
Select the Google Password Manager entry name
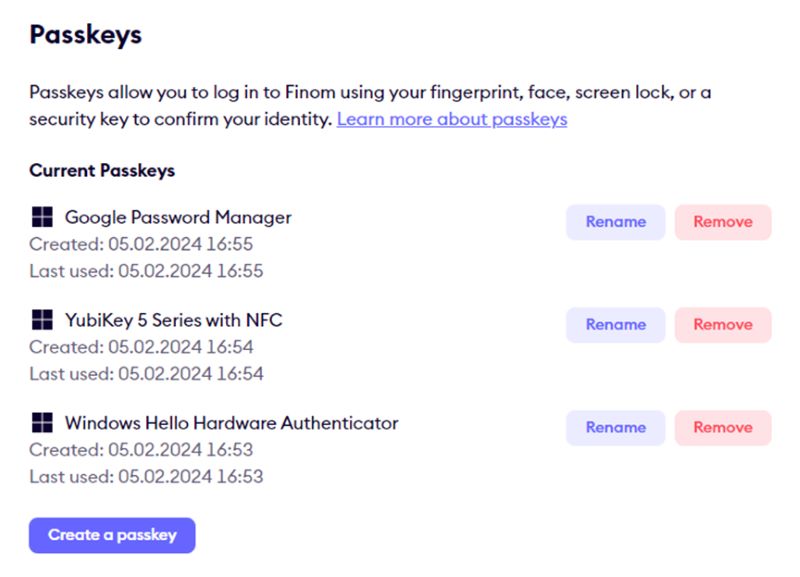178,217
